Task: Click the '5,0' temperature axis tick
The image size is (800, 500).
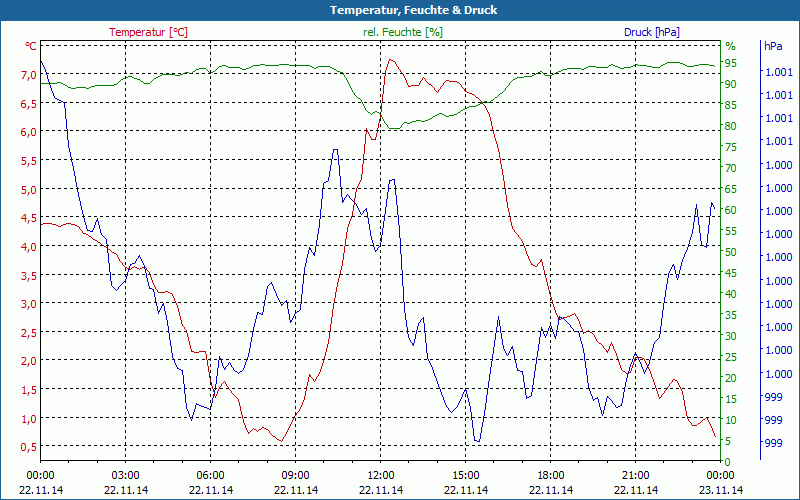Action: pos(29,189)
